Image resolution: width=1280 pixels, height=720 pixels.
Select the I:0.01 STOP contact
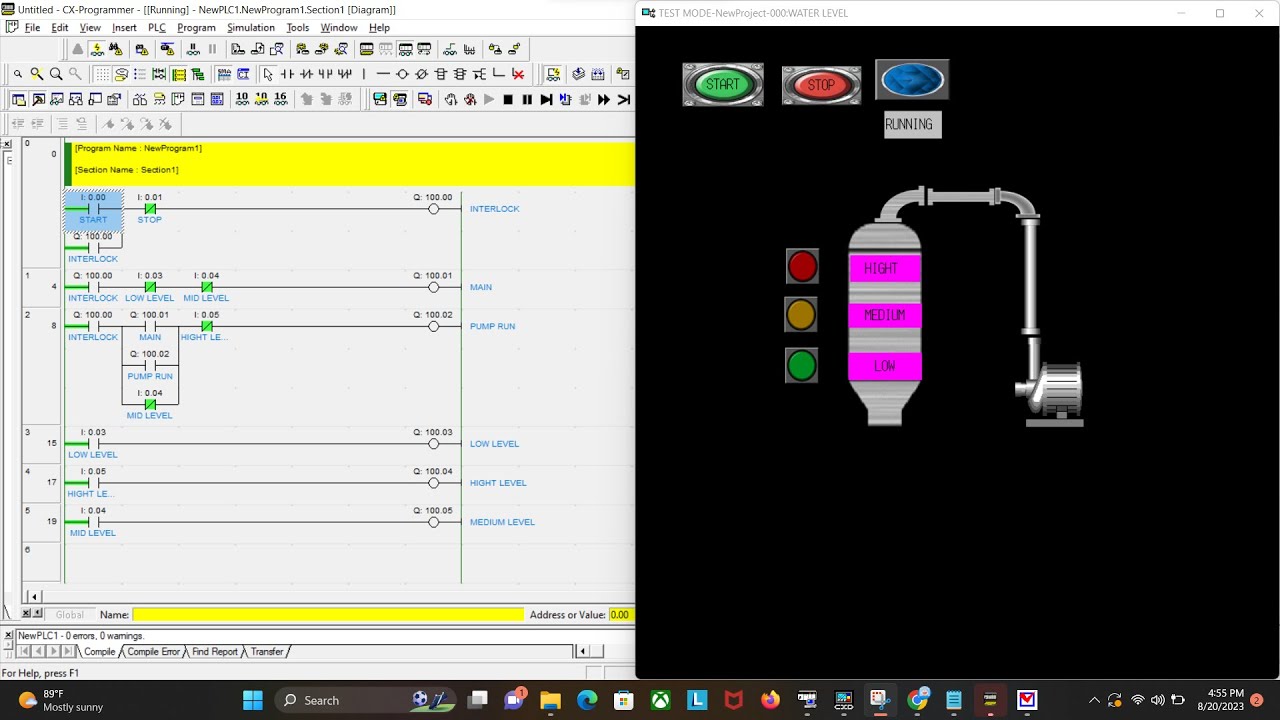click(150, 208)
